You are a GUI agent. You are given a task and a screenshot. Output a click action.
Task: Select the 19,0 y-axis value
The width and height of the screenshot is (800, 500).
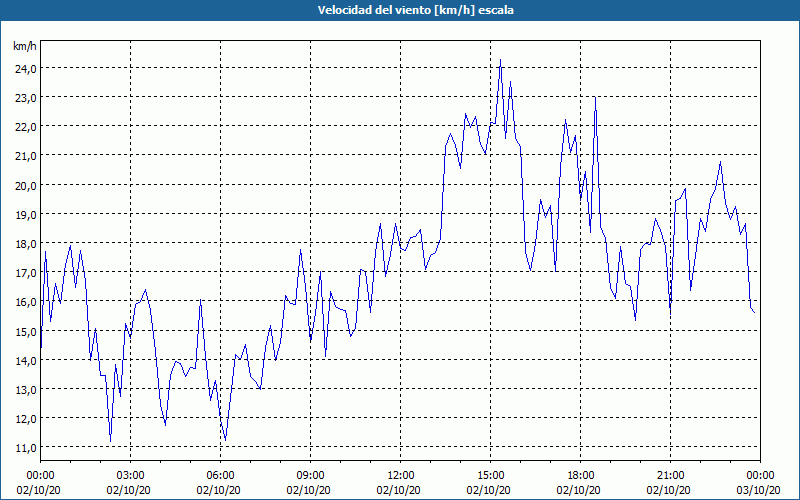(x=25, y=215)
